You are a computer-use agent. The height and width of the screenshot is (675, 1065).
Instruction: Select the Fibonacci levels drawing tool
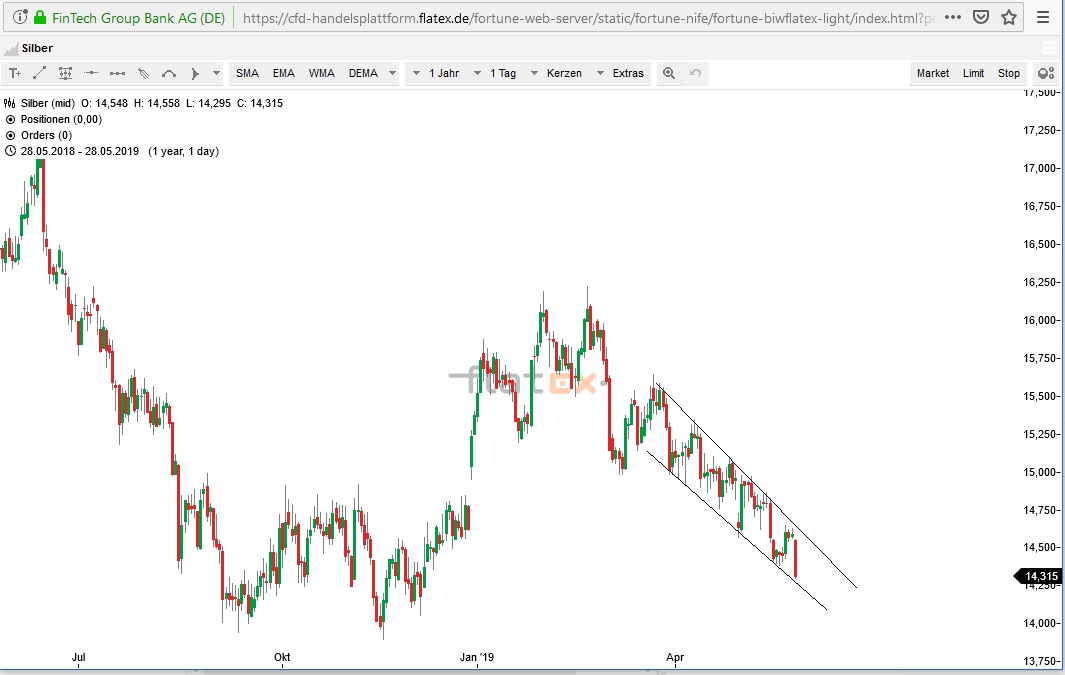pyautogui.click(x=65, y=73)
